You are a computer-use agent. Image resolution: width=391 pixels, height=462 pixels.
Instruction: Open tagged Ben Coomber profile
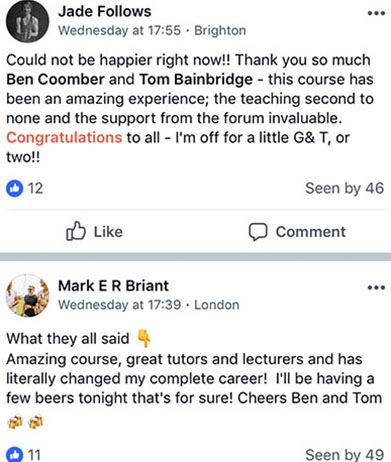point(55,79)
